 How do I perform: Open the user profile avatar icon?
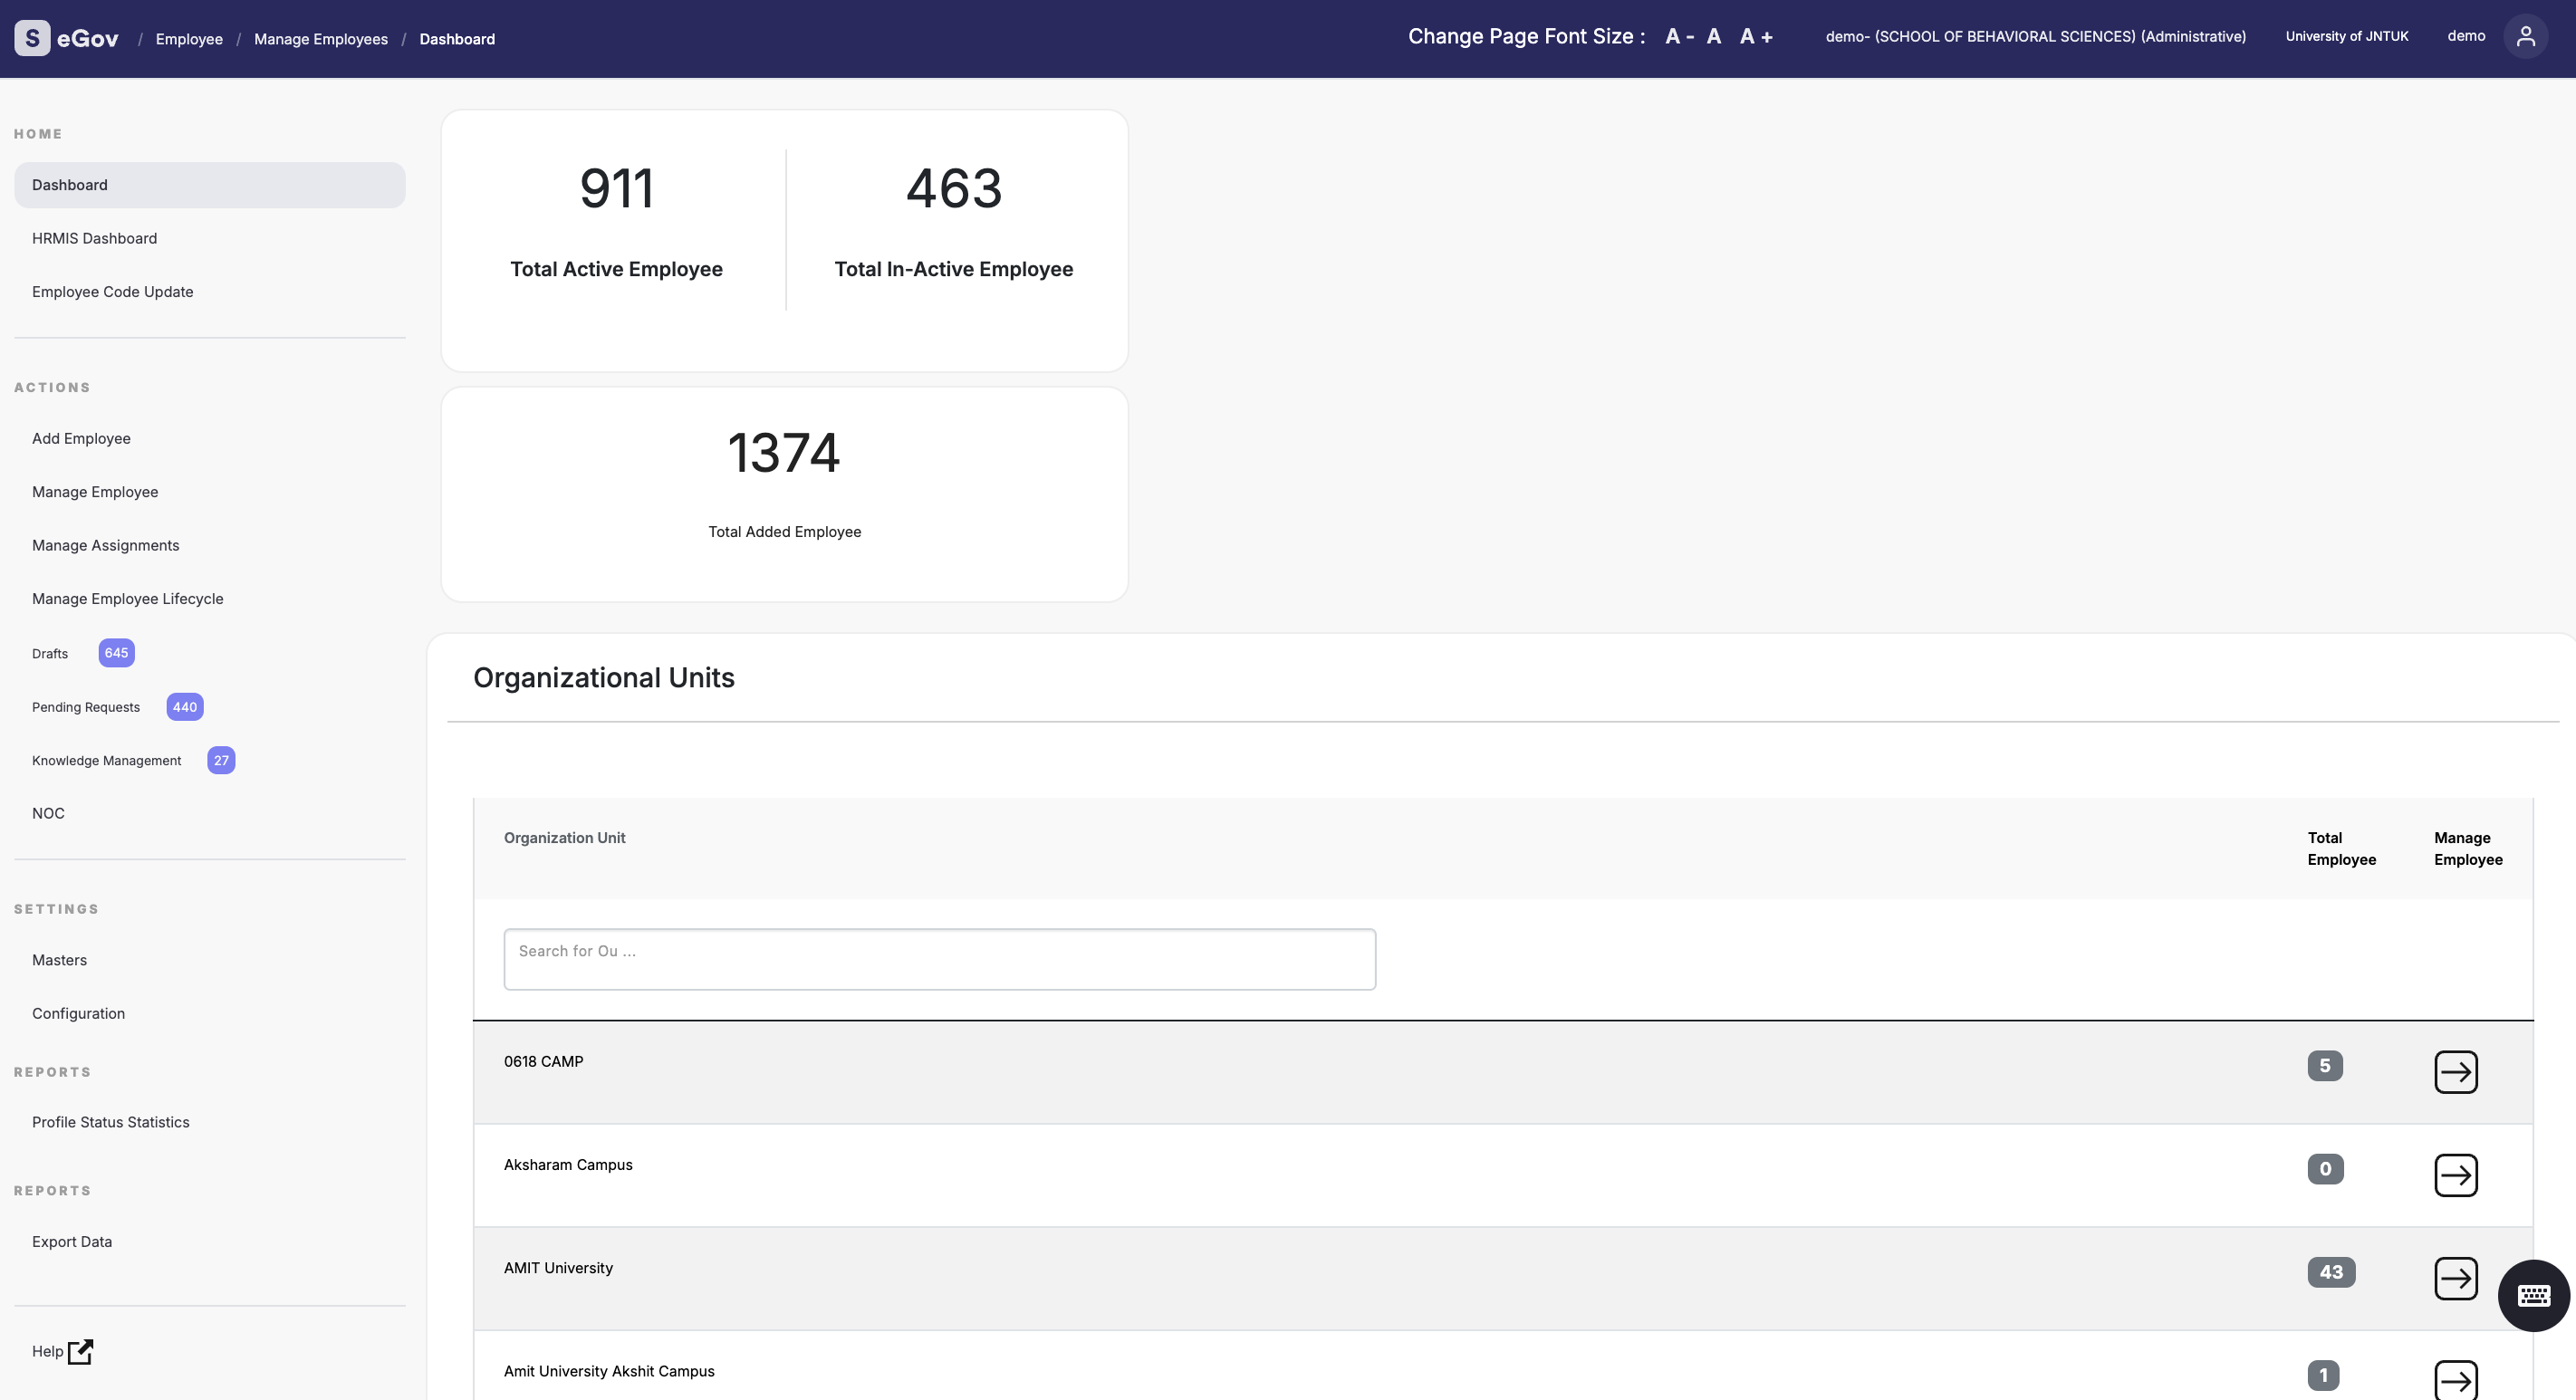tap(2525, 37)
